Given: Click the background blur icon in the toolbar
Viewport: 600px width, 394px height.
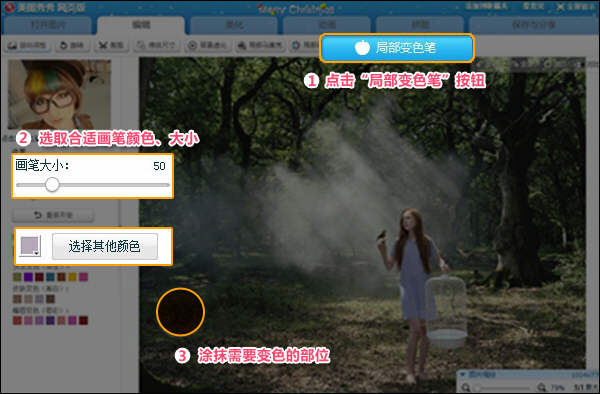Looking at the screenshot, I should click(x=192, y=46).
